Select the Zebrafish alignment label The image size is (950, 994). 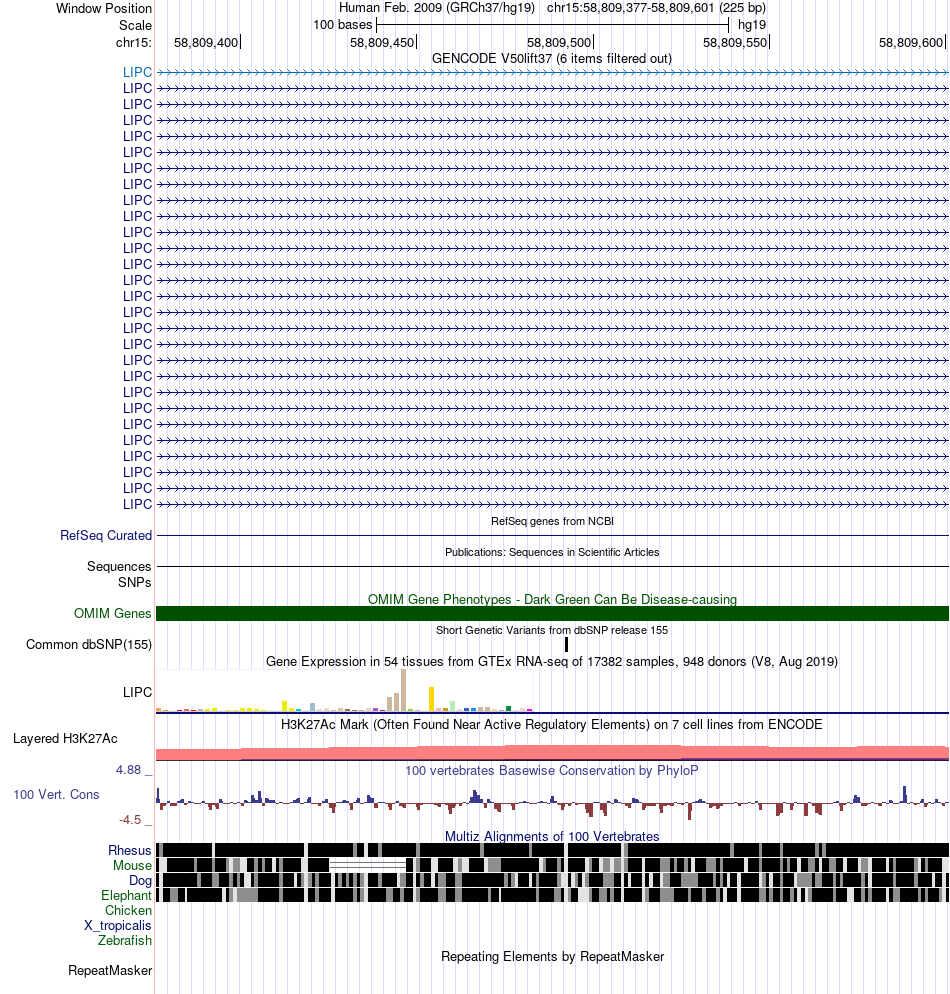point(125,940)
